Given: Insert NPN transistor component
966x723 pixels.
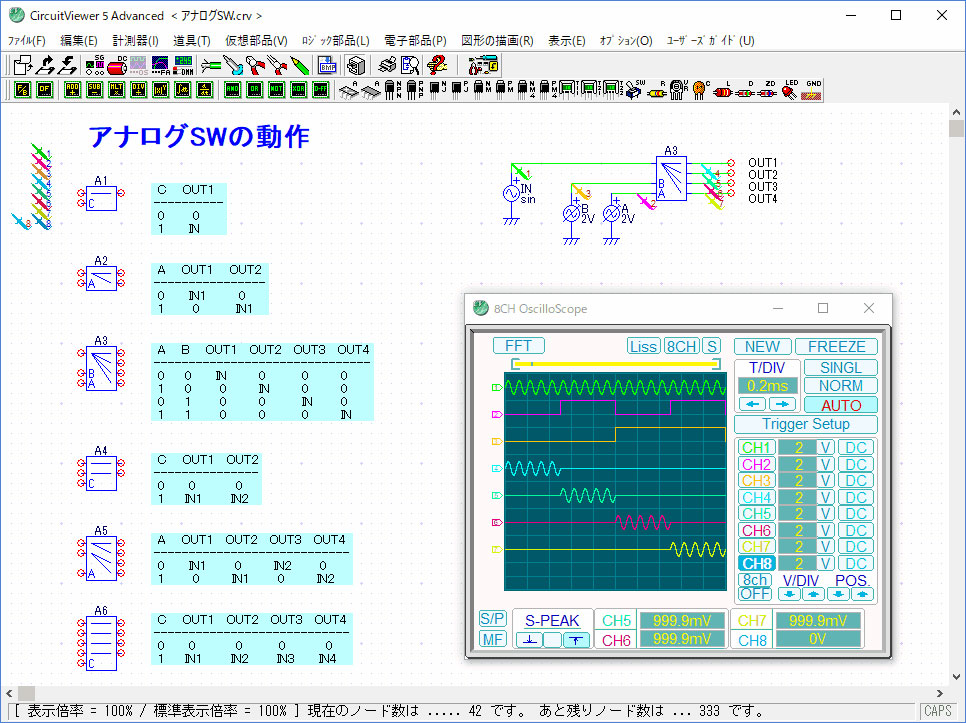Looking at the screenshot, I should pyautogui.click(x=392, y=90).
